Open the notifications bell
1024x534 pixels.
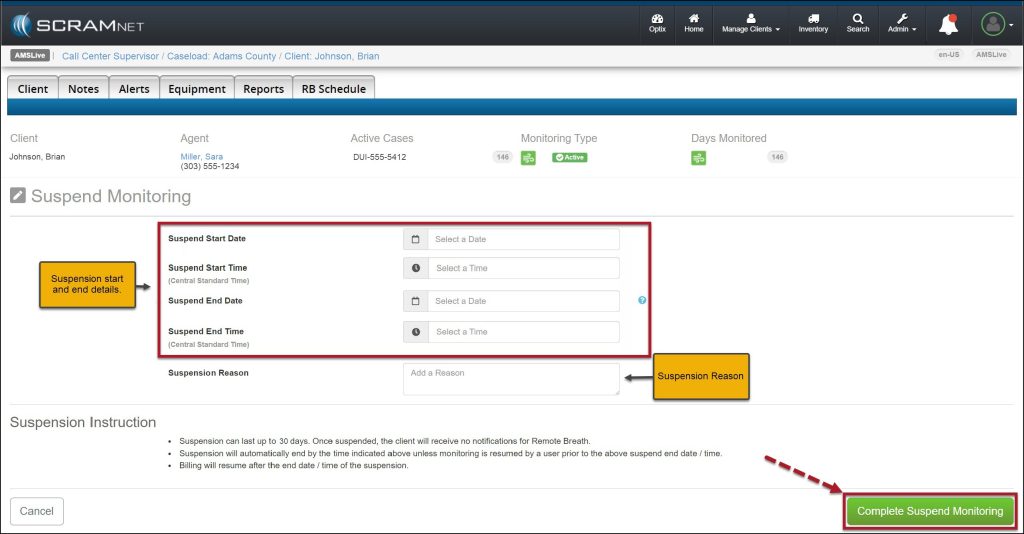pos(947,24)
